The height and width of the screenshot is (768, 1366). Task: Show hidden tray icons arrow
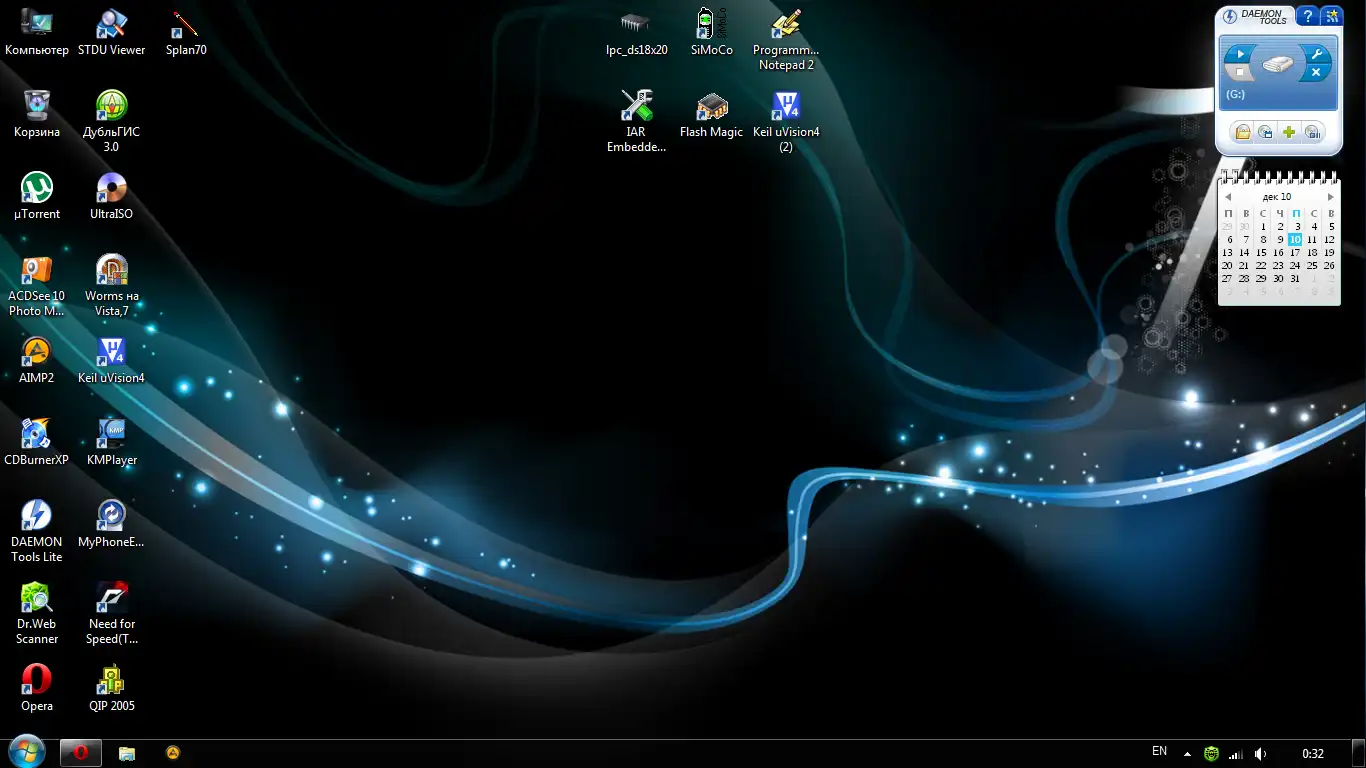(1187, 754)
